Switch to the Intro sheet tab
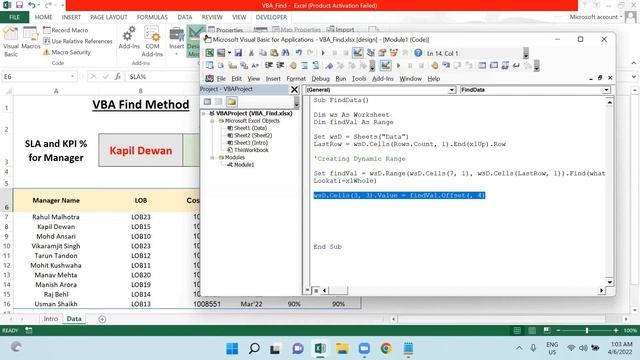The height and width of the screenshot is (360, 640). [x=51, y=319]
